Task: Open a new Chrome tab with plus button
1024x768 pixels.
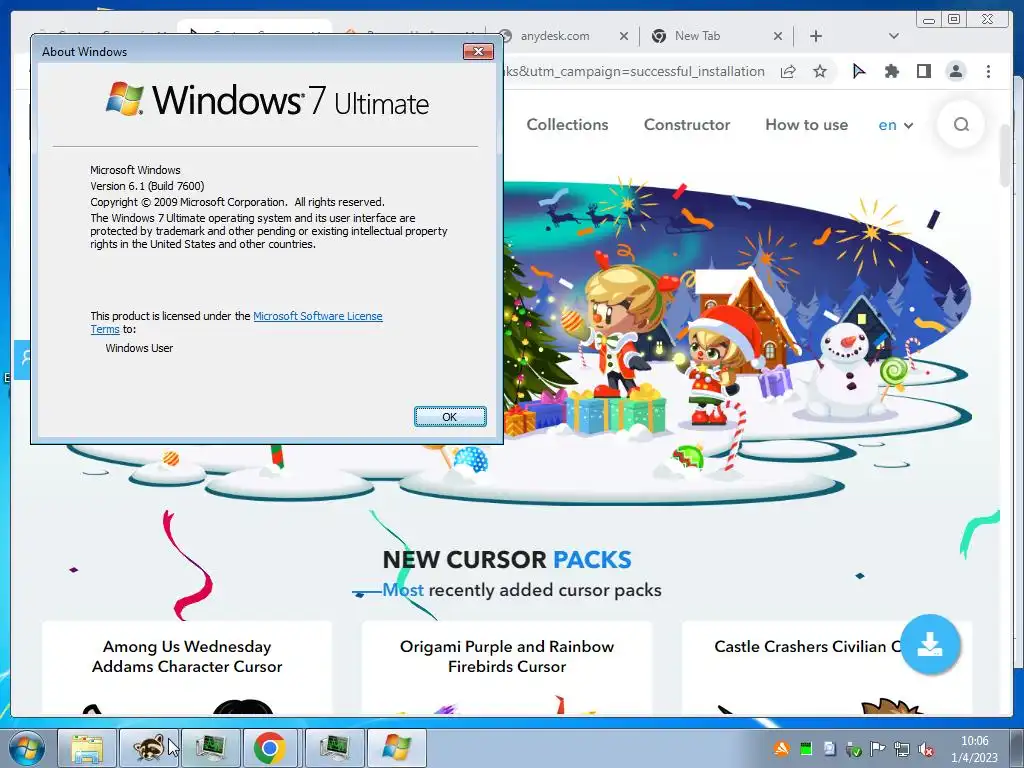Action: [x=816, y=37]
